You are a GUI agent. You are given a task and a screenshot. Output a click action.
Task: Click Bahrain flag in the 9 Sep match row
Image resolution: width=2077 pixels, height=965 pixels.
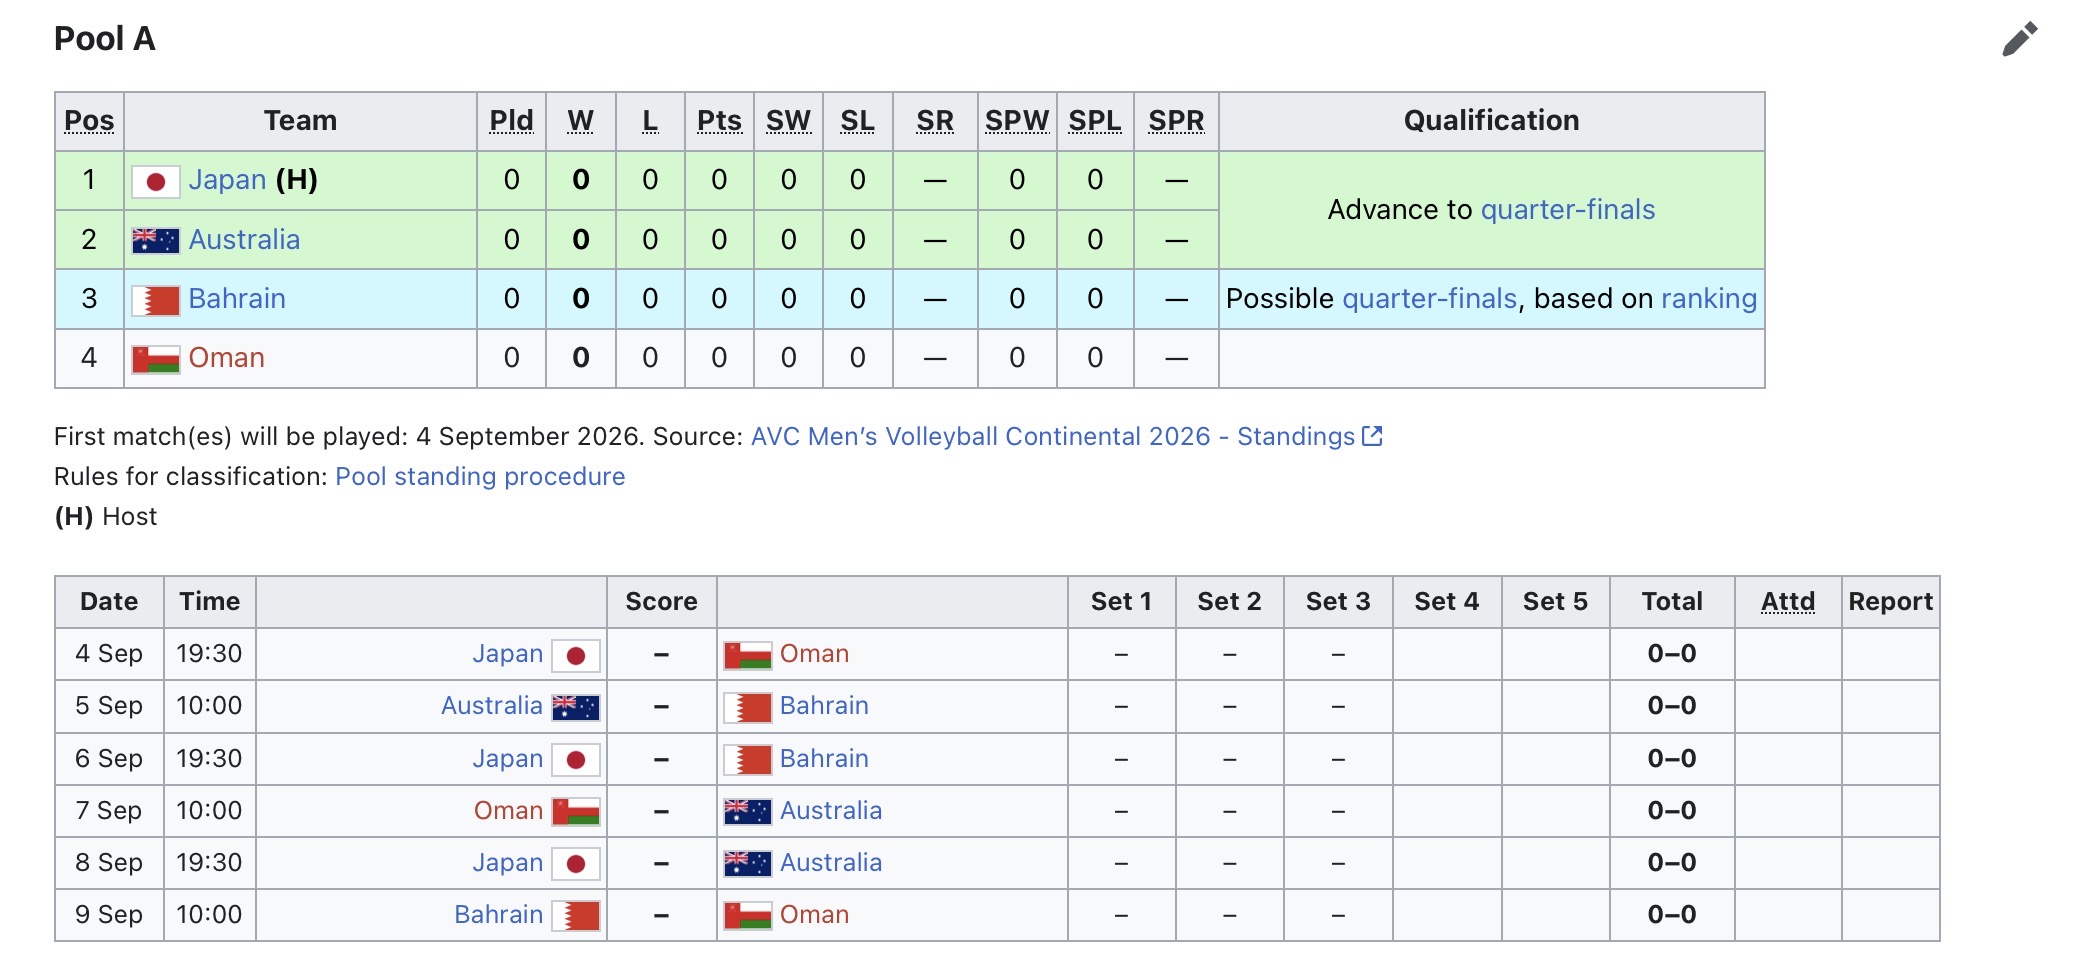tap(576, 916)
